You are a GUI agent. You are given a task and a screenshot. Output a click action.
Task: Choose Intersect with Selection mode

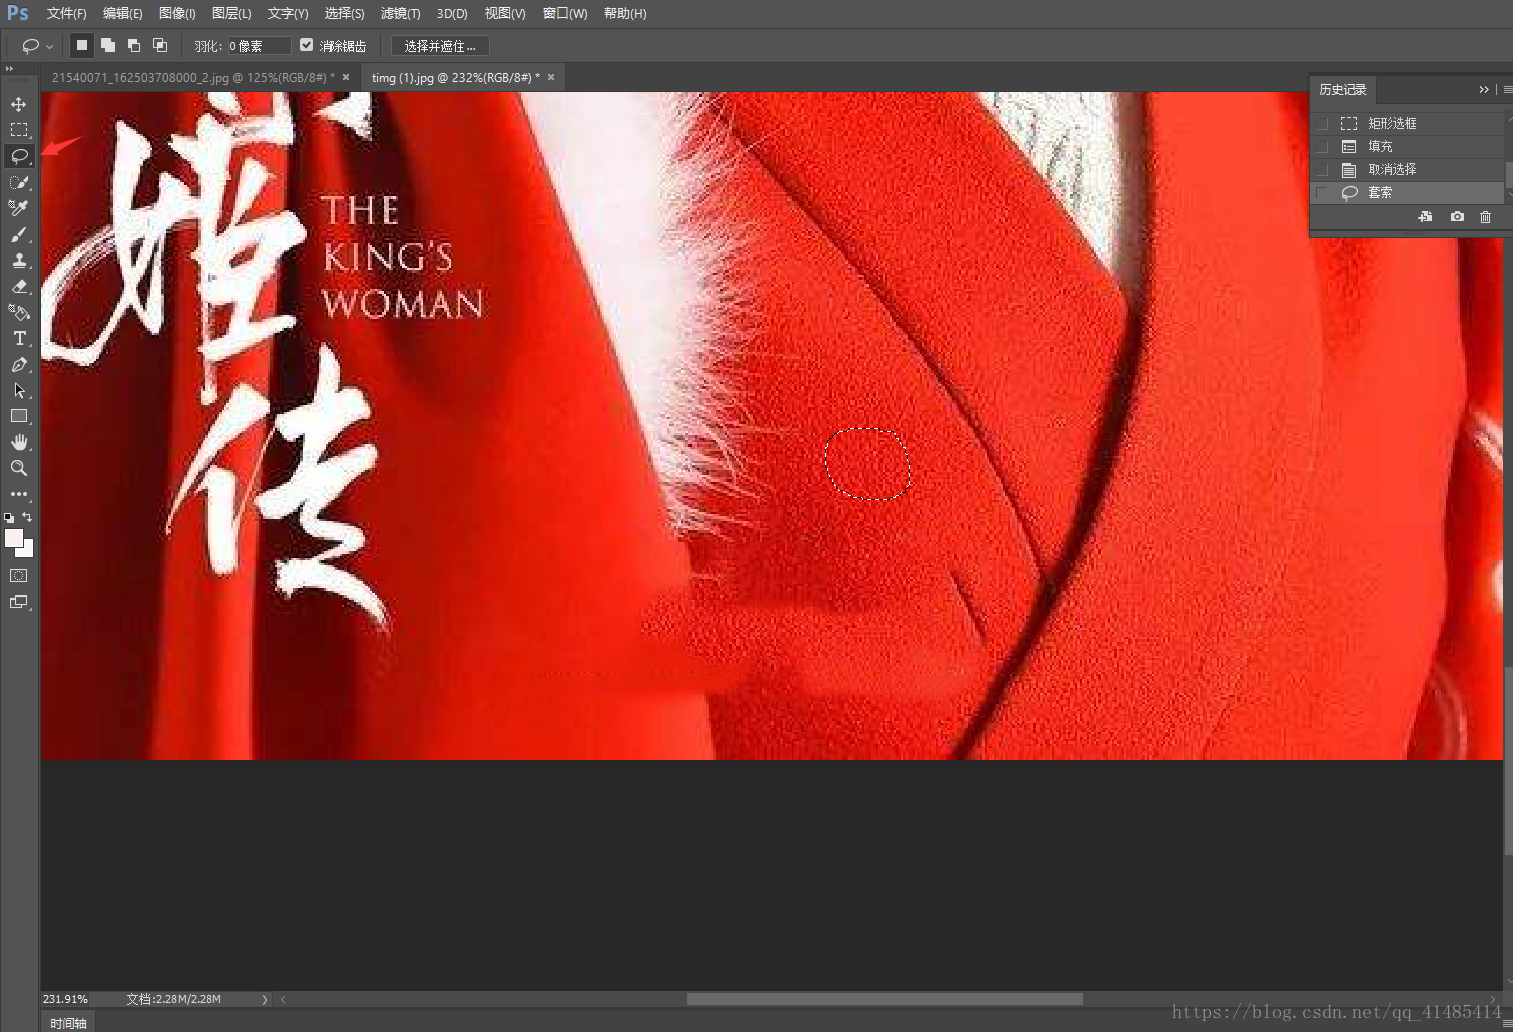(x=160, y=45)
